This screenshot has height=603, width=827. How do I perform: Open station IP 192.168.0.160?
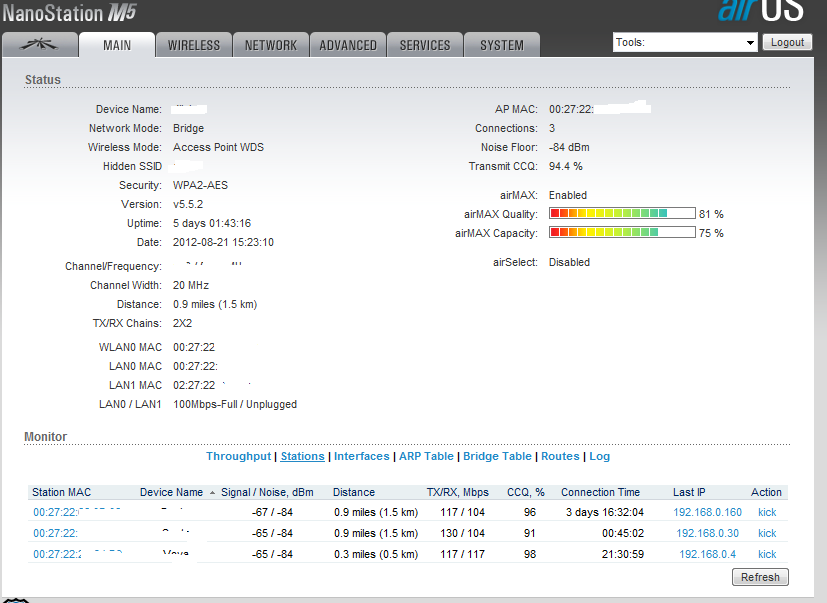pos(707,512)
